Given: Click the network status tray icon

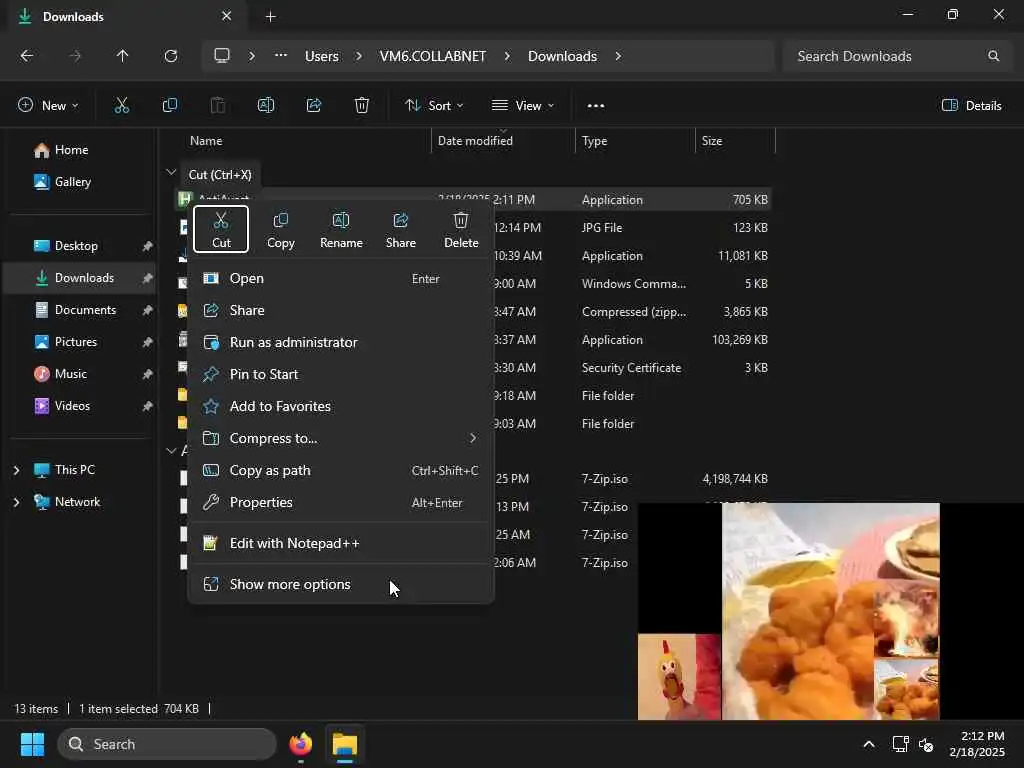Looking at the screenshot, I should pos(901,744).
